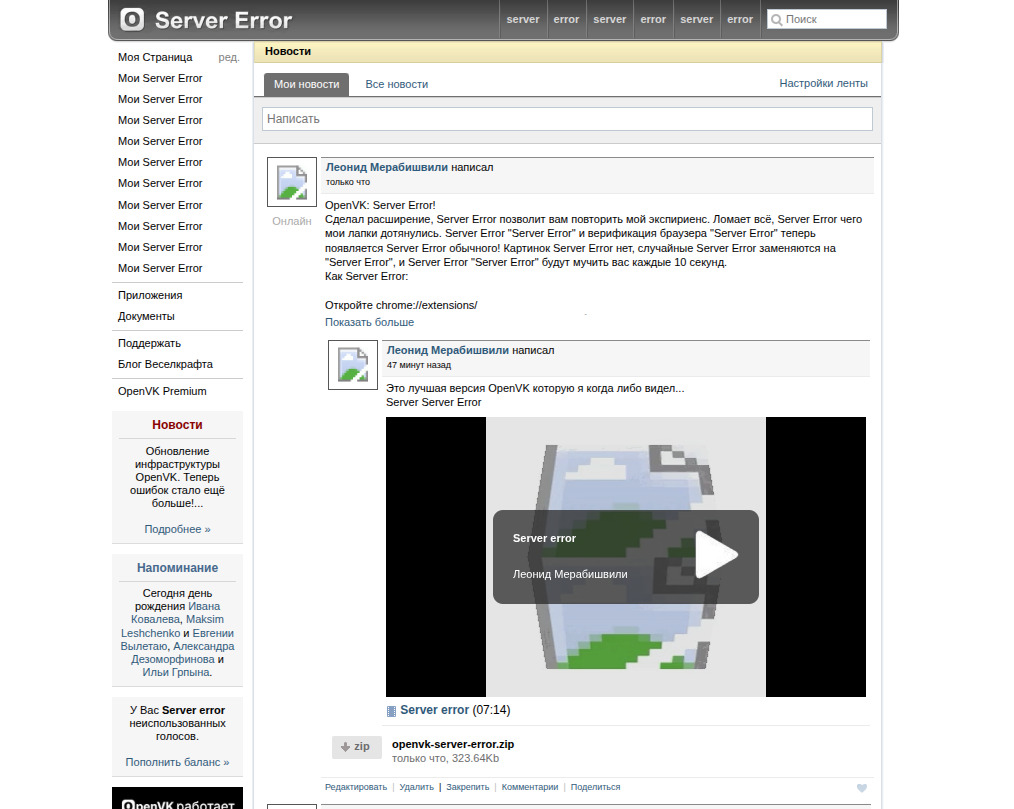Viewport: 1014px width, 809px height.
Task: Click the Онлайн status text
Action: pyautogui.click(x=292, y=221)
